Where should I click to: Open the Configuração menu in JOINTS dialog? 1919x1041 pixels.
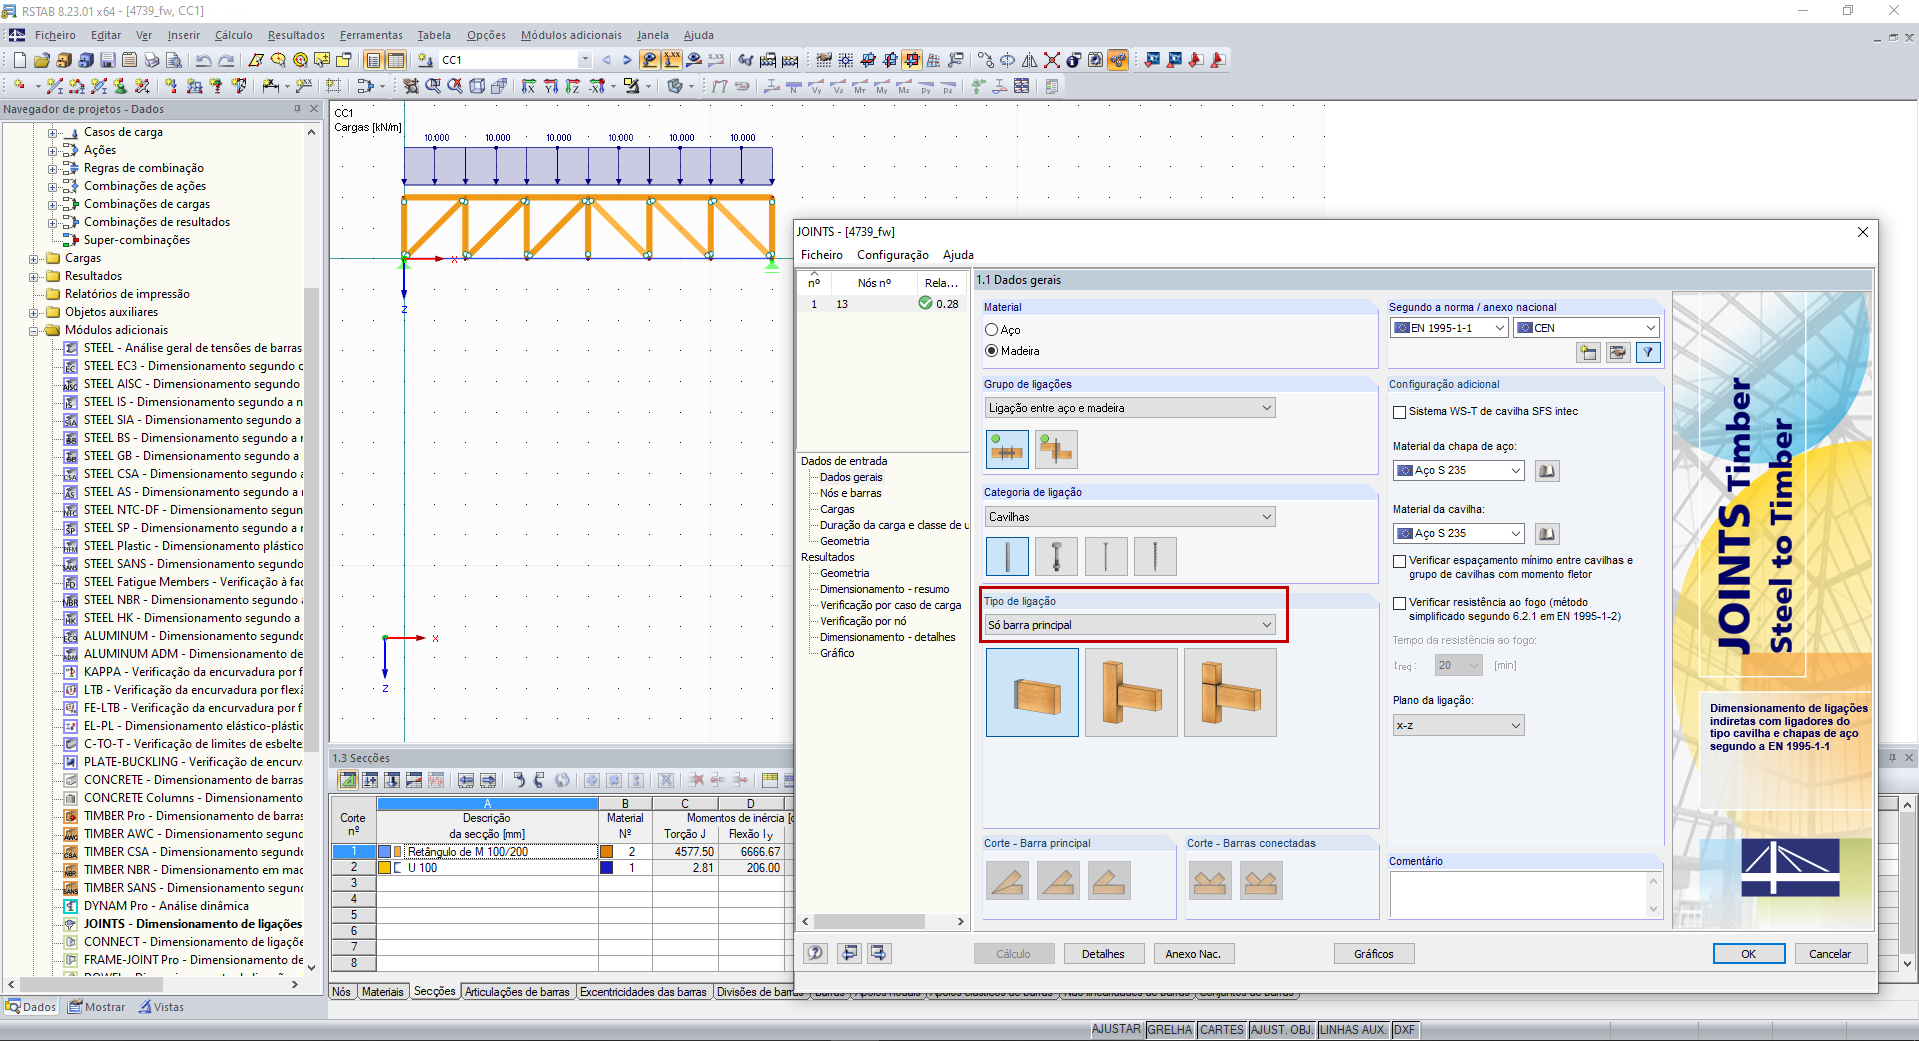coord(892,255)
